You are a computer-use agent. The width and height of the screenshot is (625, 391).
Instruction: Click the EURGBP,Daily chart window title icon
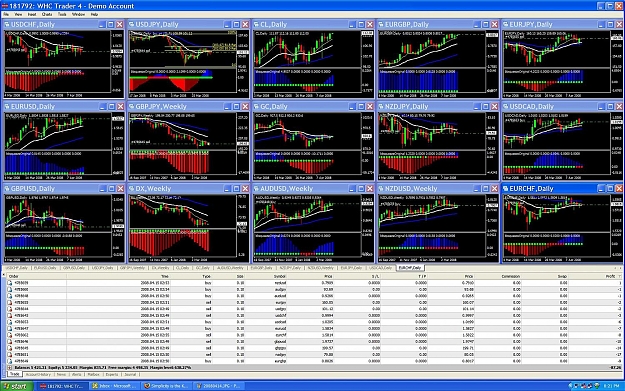(x=381, y=24)
